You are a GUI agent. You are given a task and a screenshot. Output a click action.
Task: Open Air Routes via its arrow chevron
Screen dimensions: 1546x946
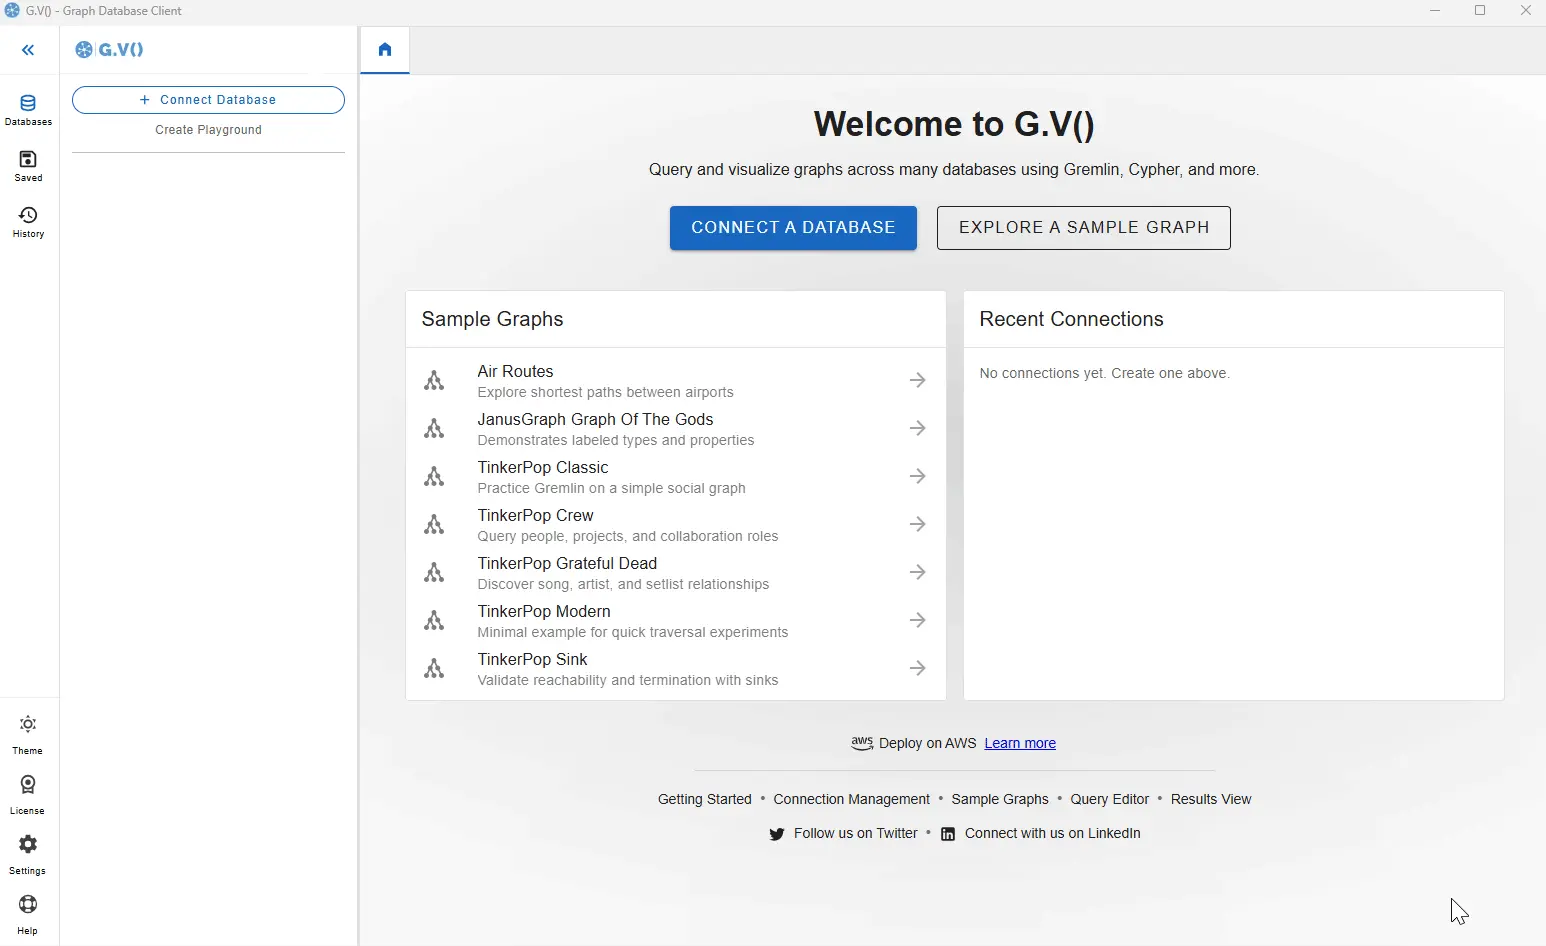[x=918, y=380]
